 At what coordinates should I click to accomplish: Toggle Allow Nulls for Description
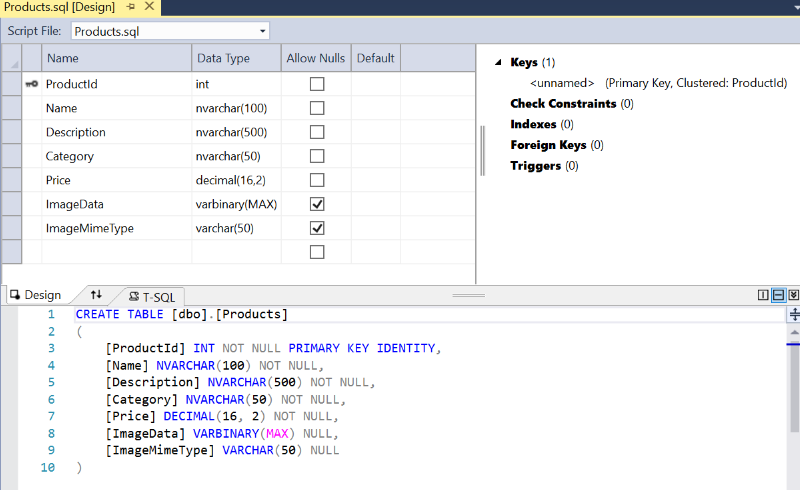[x=317, y=132]
